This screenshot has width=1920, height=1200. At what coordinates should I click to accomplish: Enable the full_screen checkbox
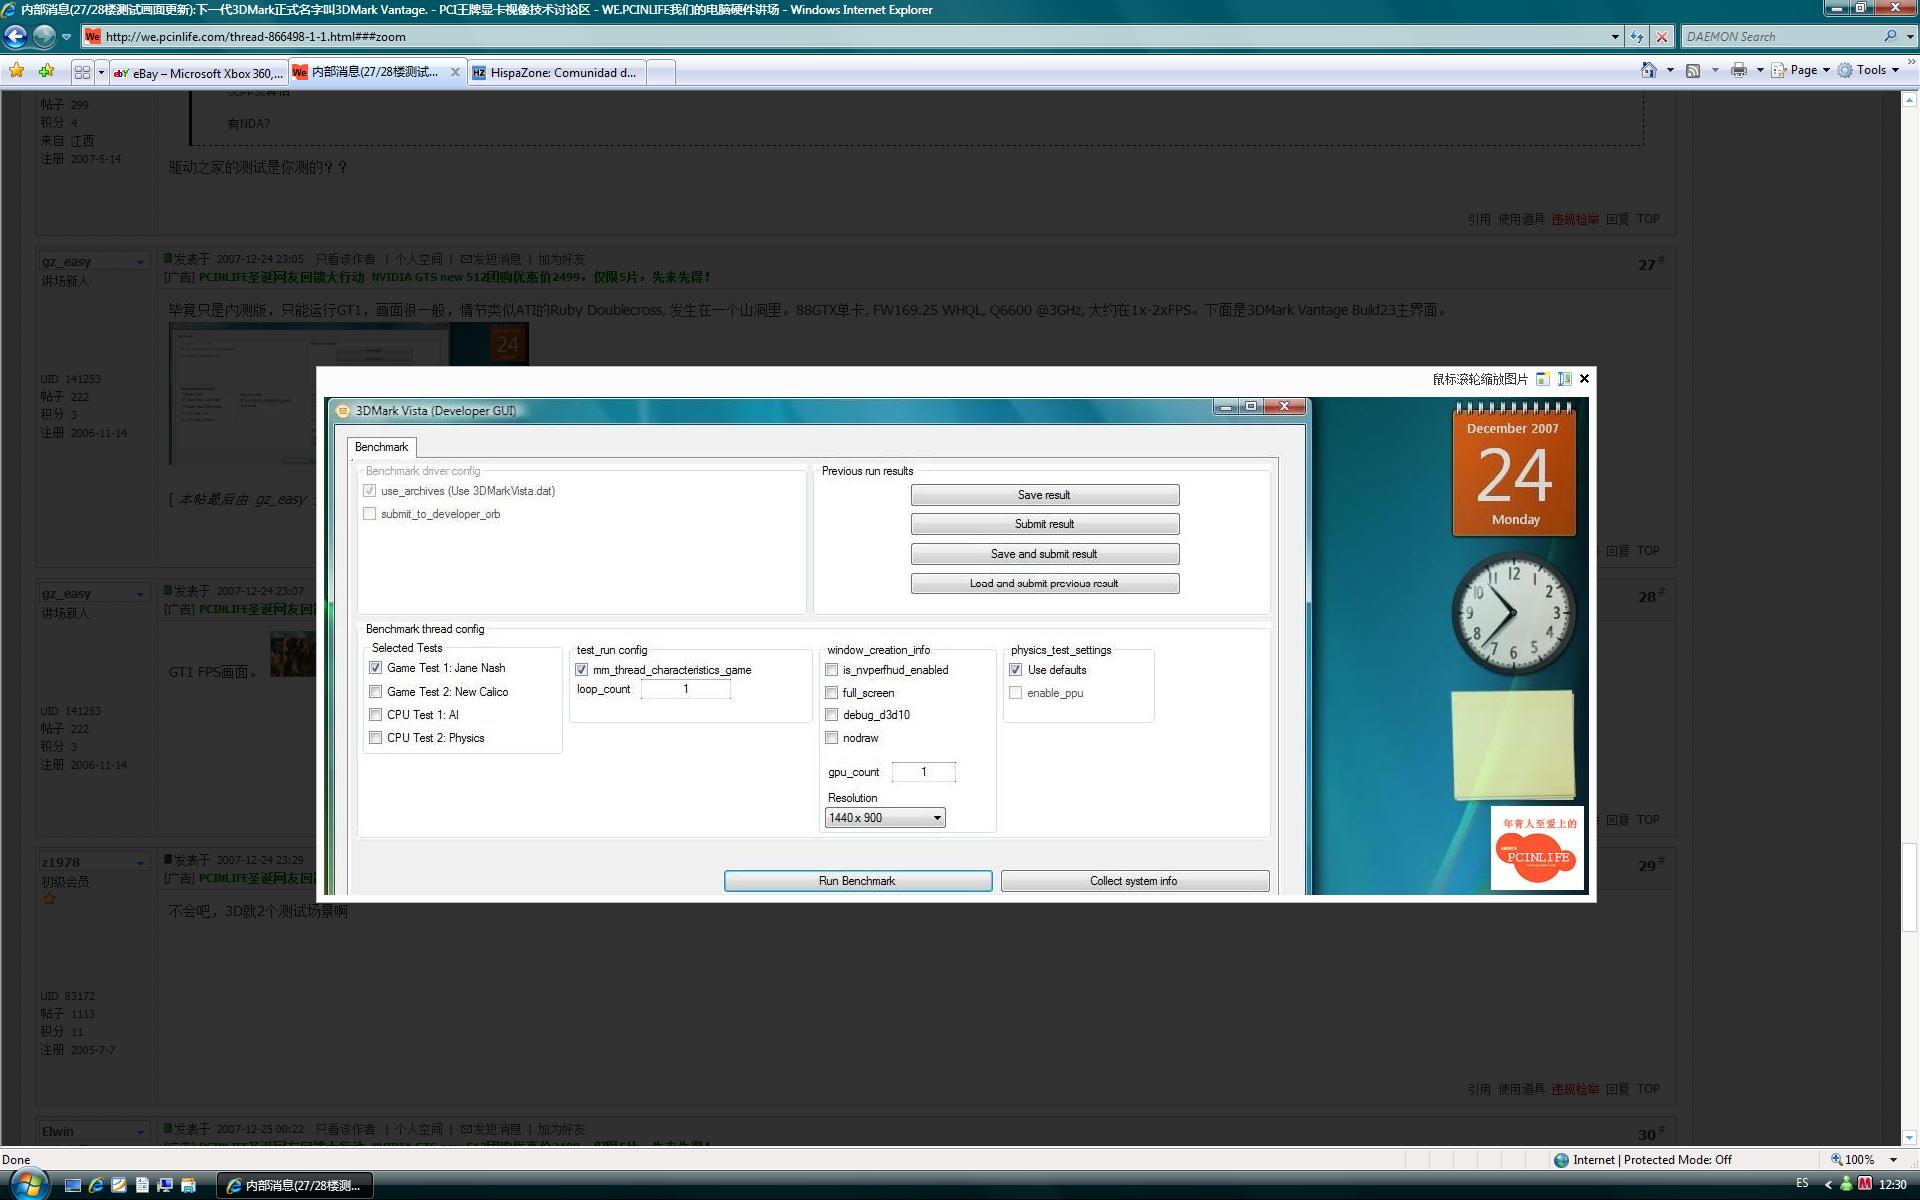(x=831, y=693)
